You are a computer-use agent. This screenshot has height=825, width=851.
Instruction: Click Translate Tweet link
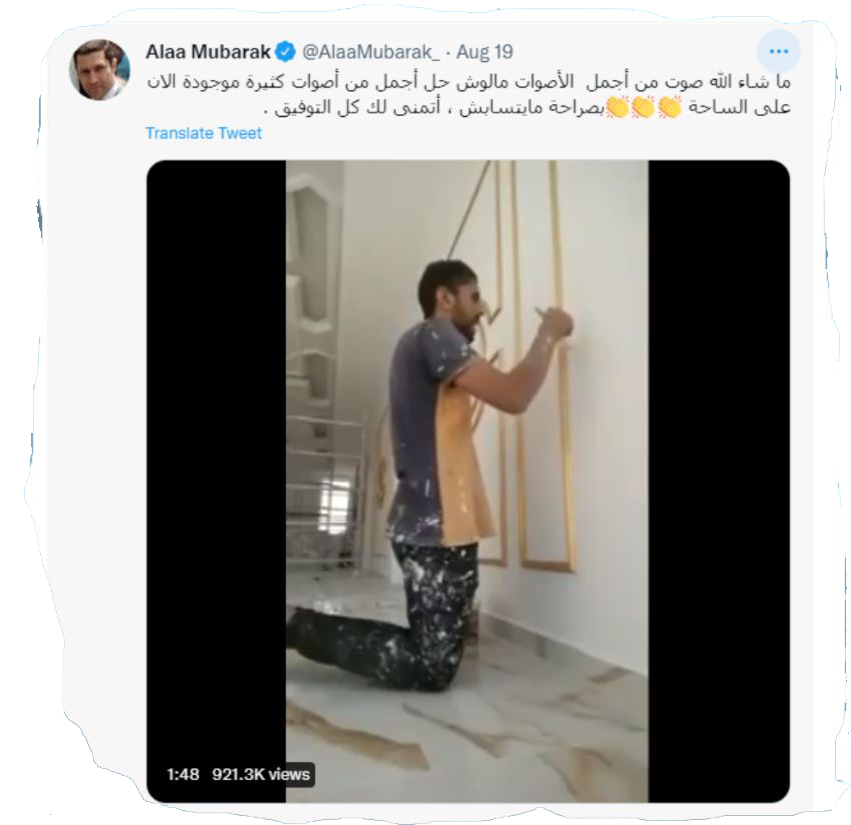(x=204, y=133)
